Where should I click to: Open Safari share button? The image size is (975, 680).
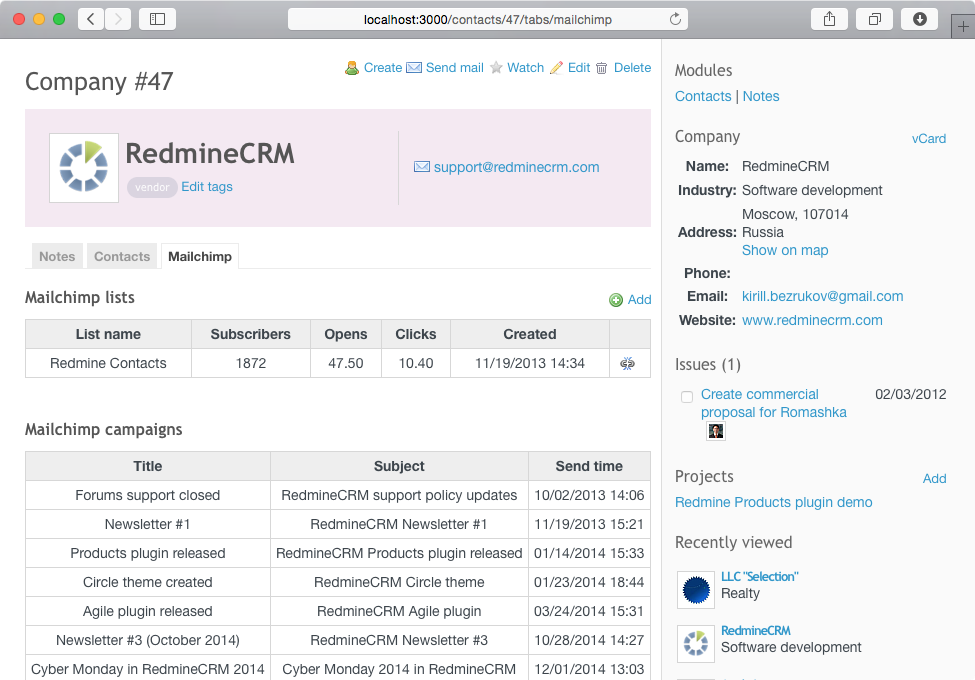(829, 19)
